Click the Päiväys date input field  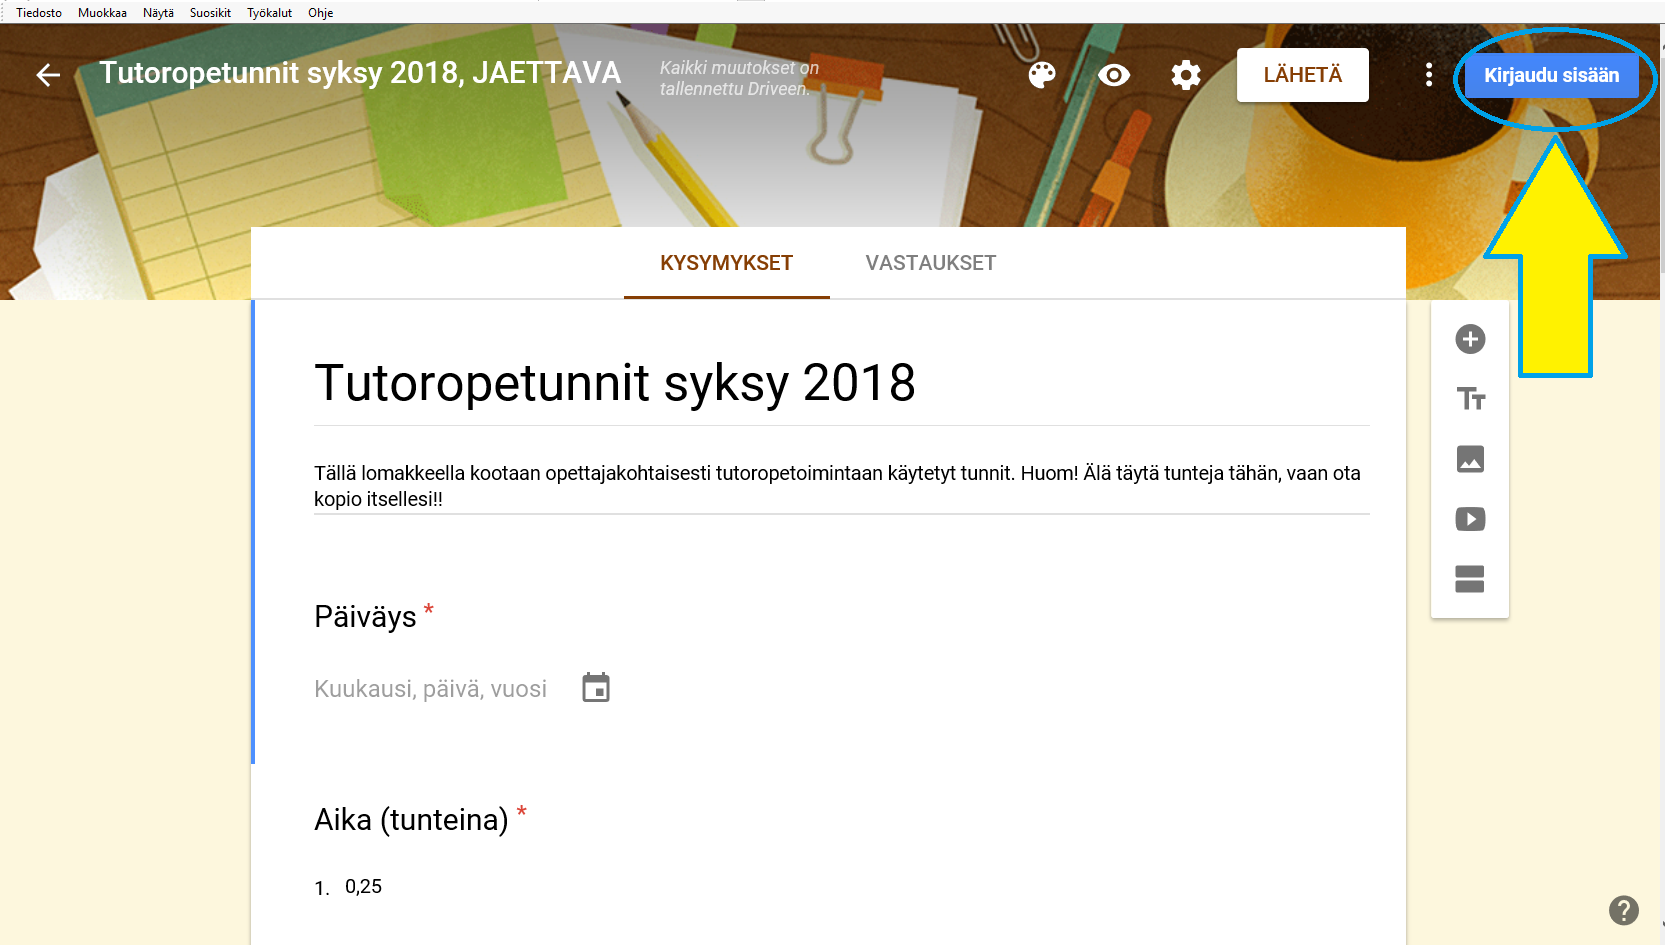click(430, 689)
